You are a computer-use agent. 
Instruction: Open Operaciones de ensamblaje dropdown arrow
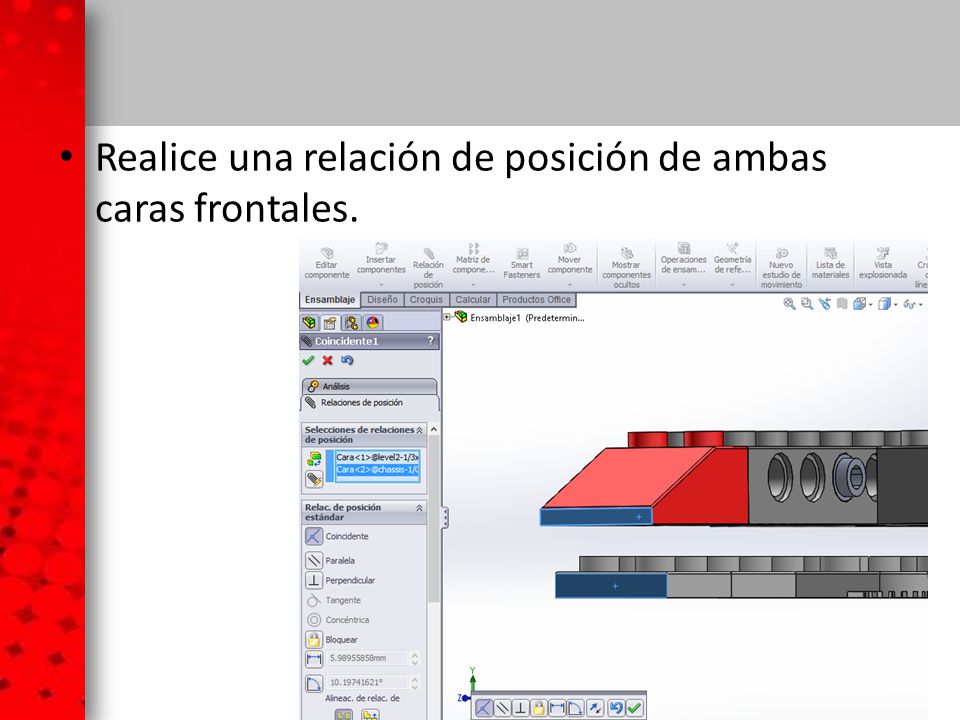pos(683,285)
